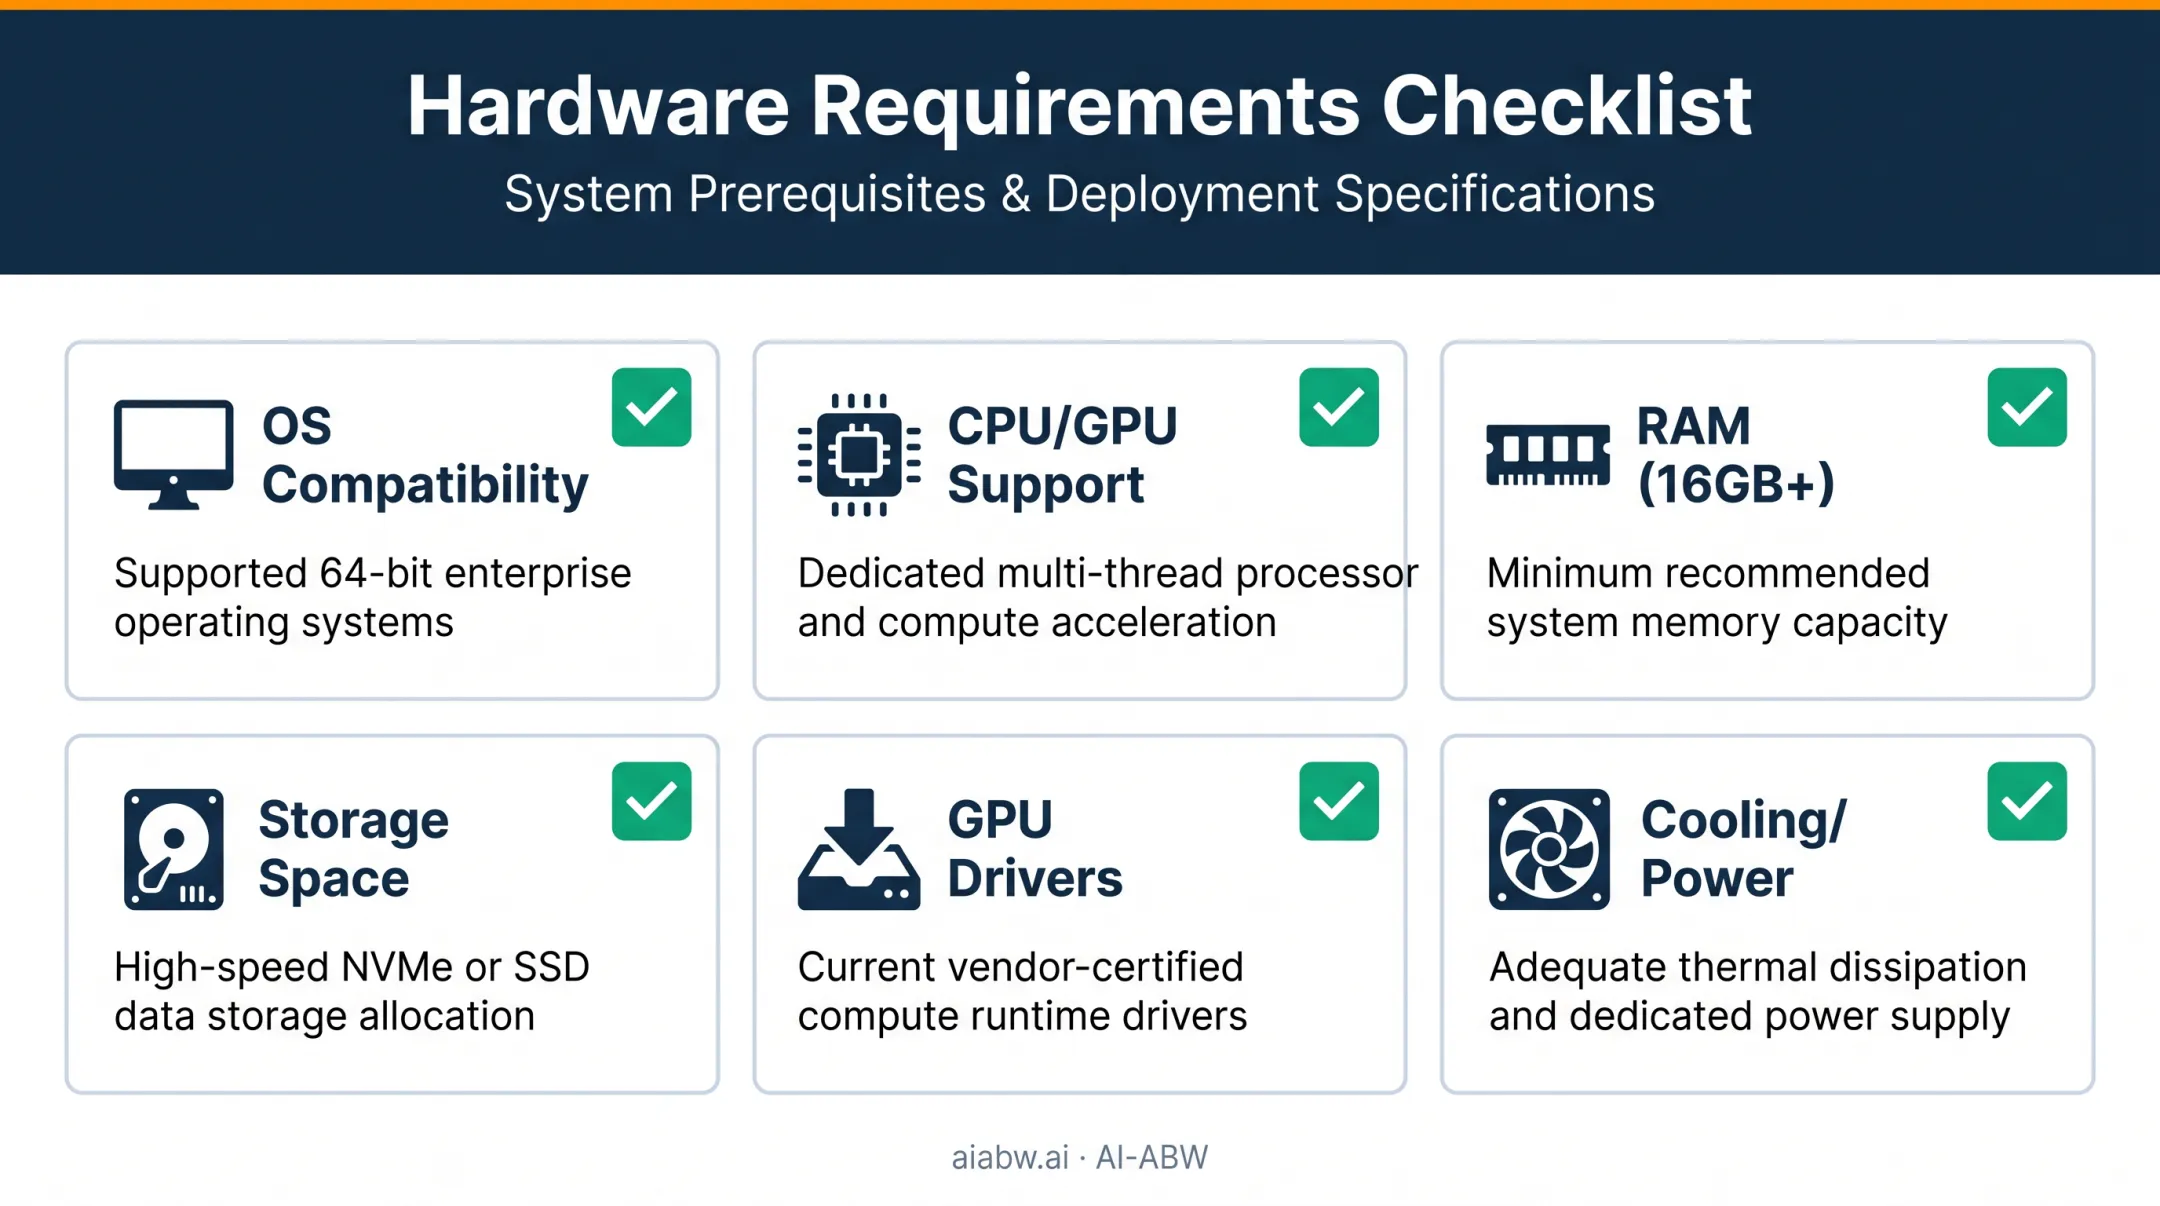Click the hard drive Storage Space icon
2160x1206 pixels.
[x=173, y=849]
